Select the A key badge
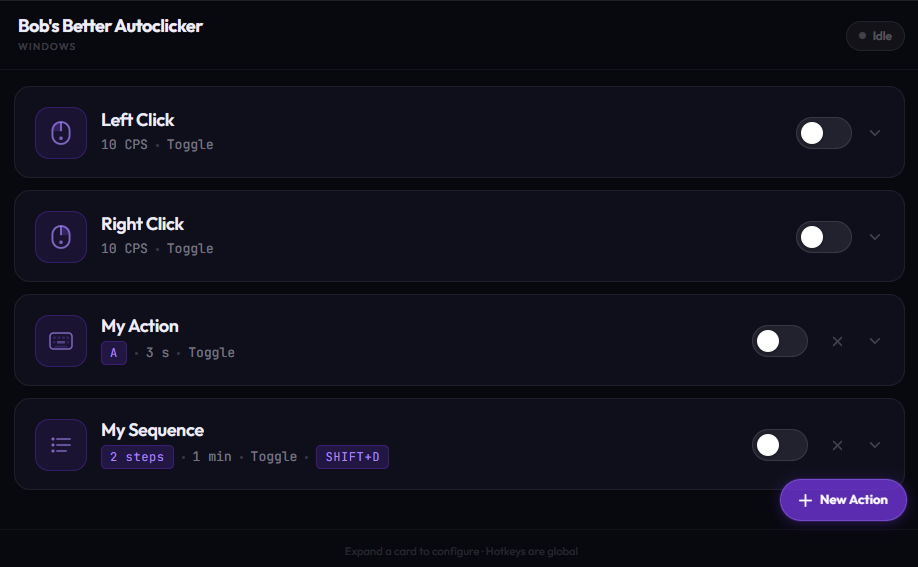The height and width of the screenshot is (567, 918). (x=114, y=353)
